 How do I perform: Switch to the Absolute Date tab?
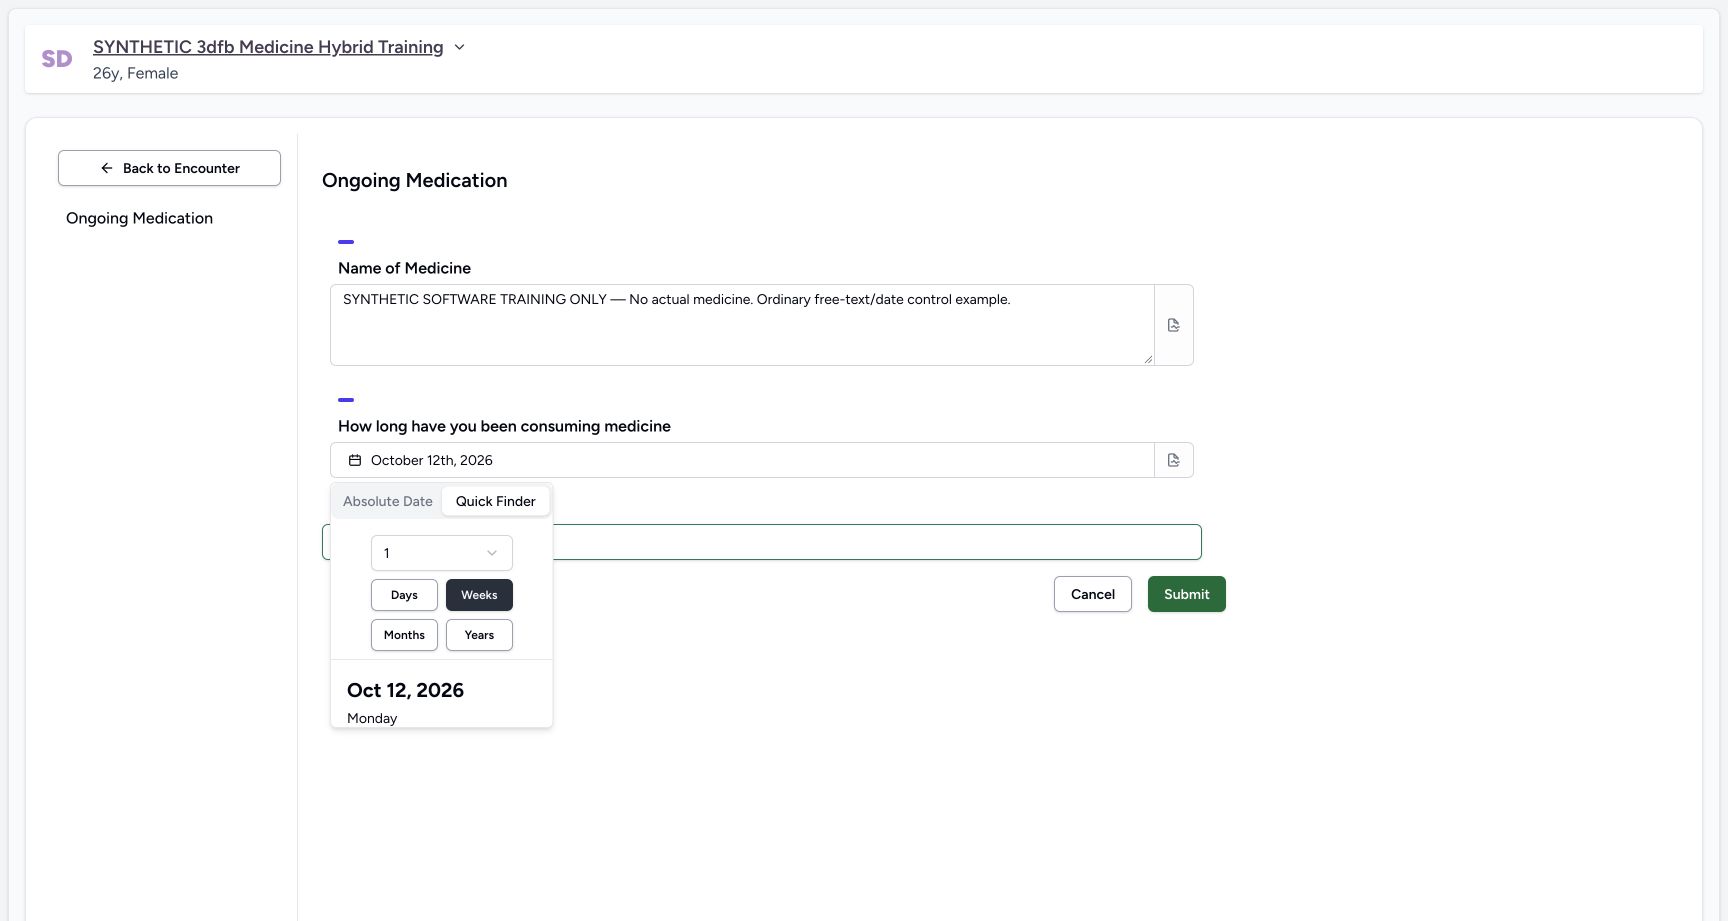click(388, 501)
